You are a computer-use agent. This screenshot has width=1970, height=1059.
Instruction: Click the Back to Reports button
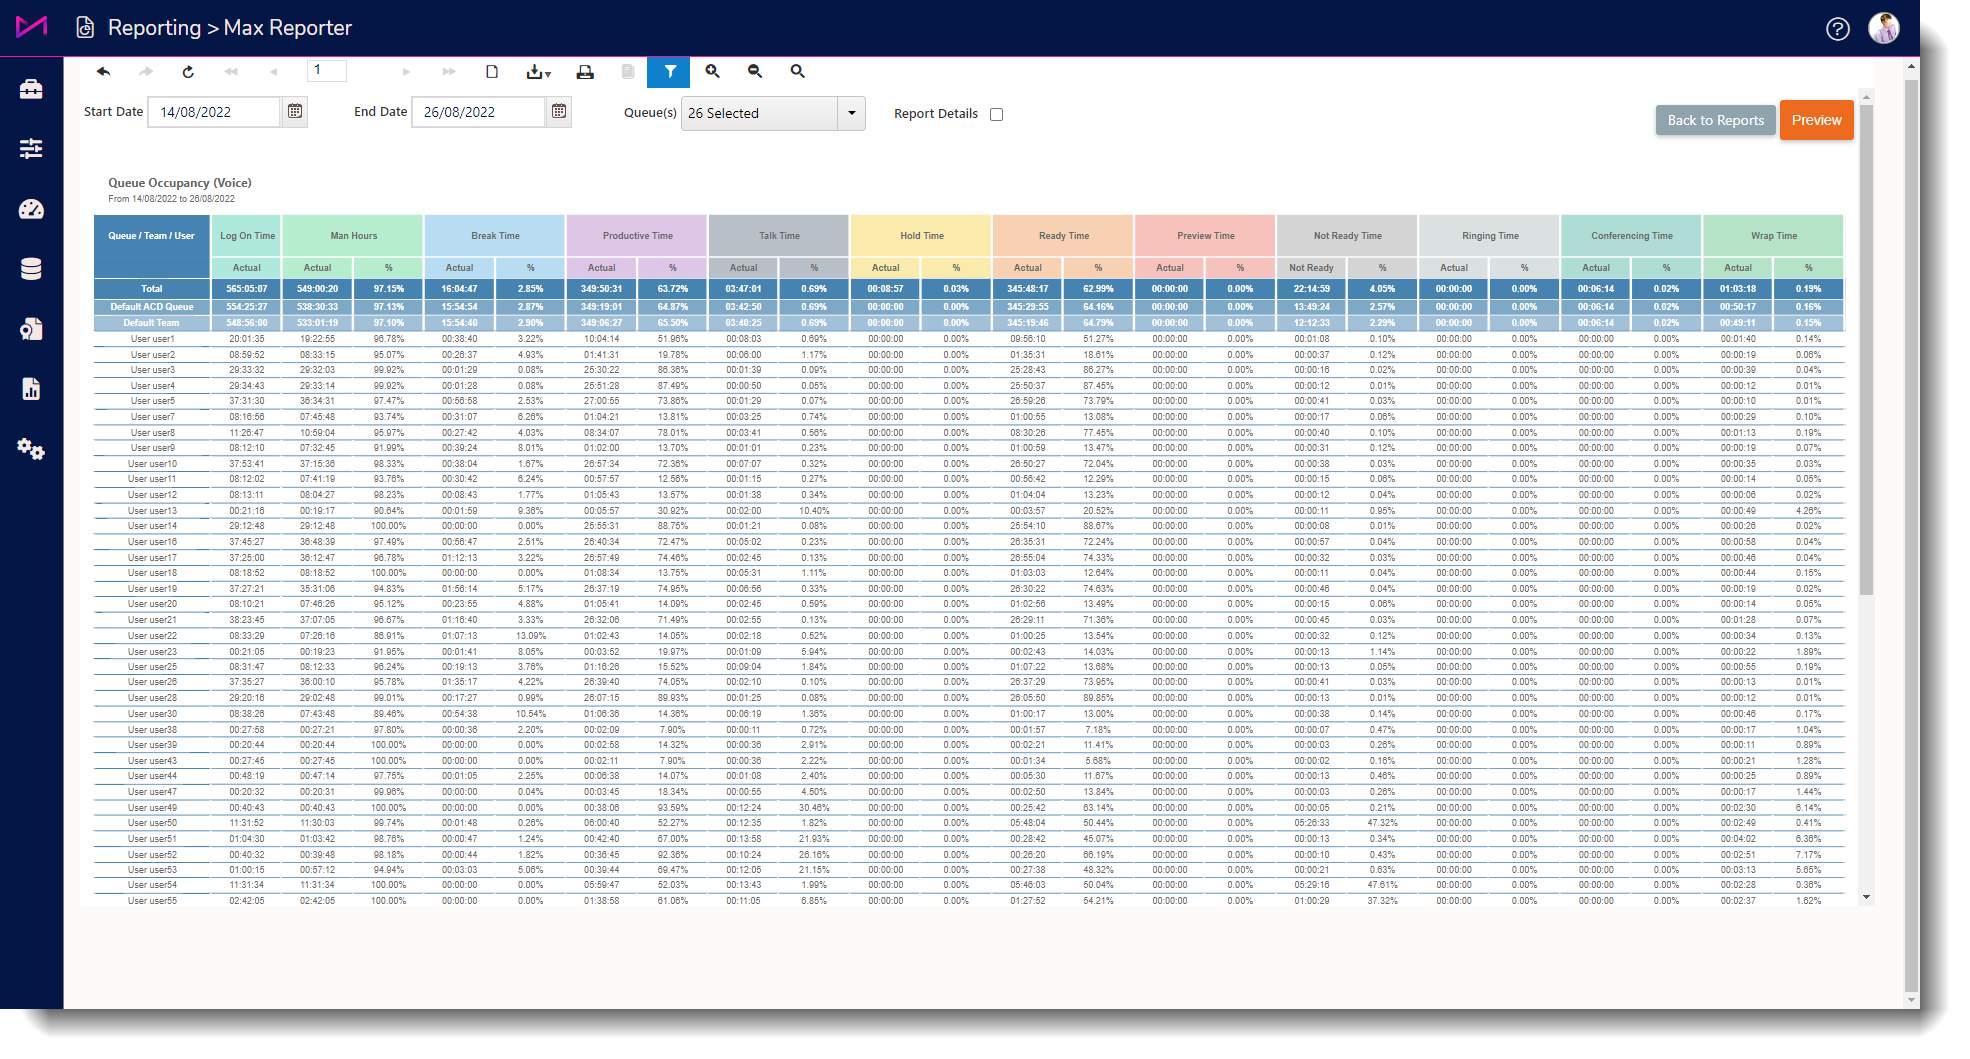point(1715,120)
